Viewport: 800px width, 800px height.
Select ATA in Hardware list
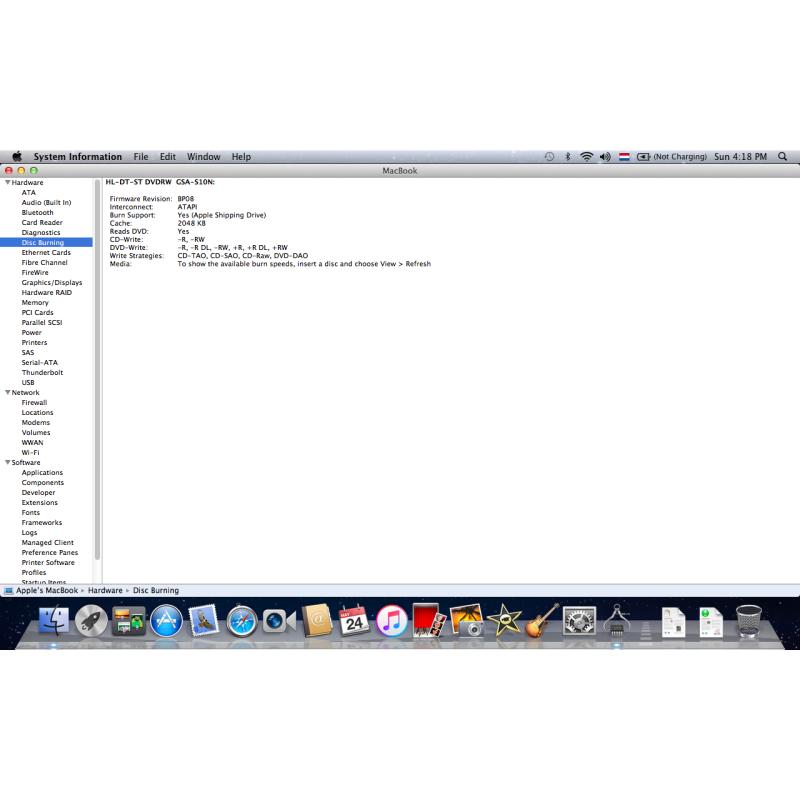[x=29, y=192]
